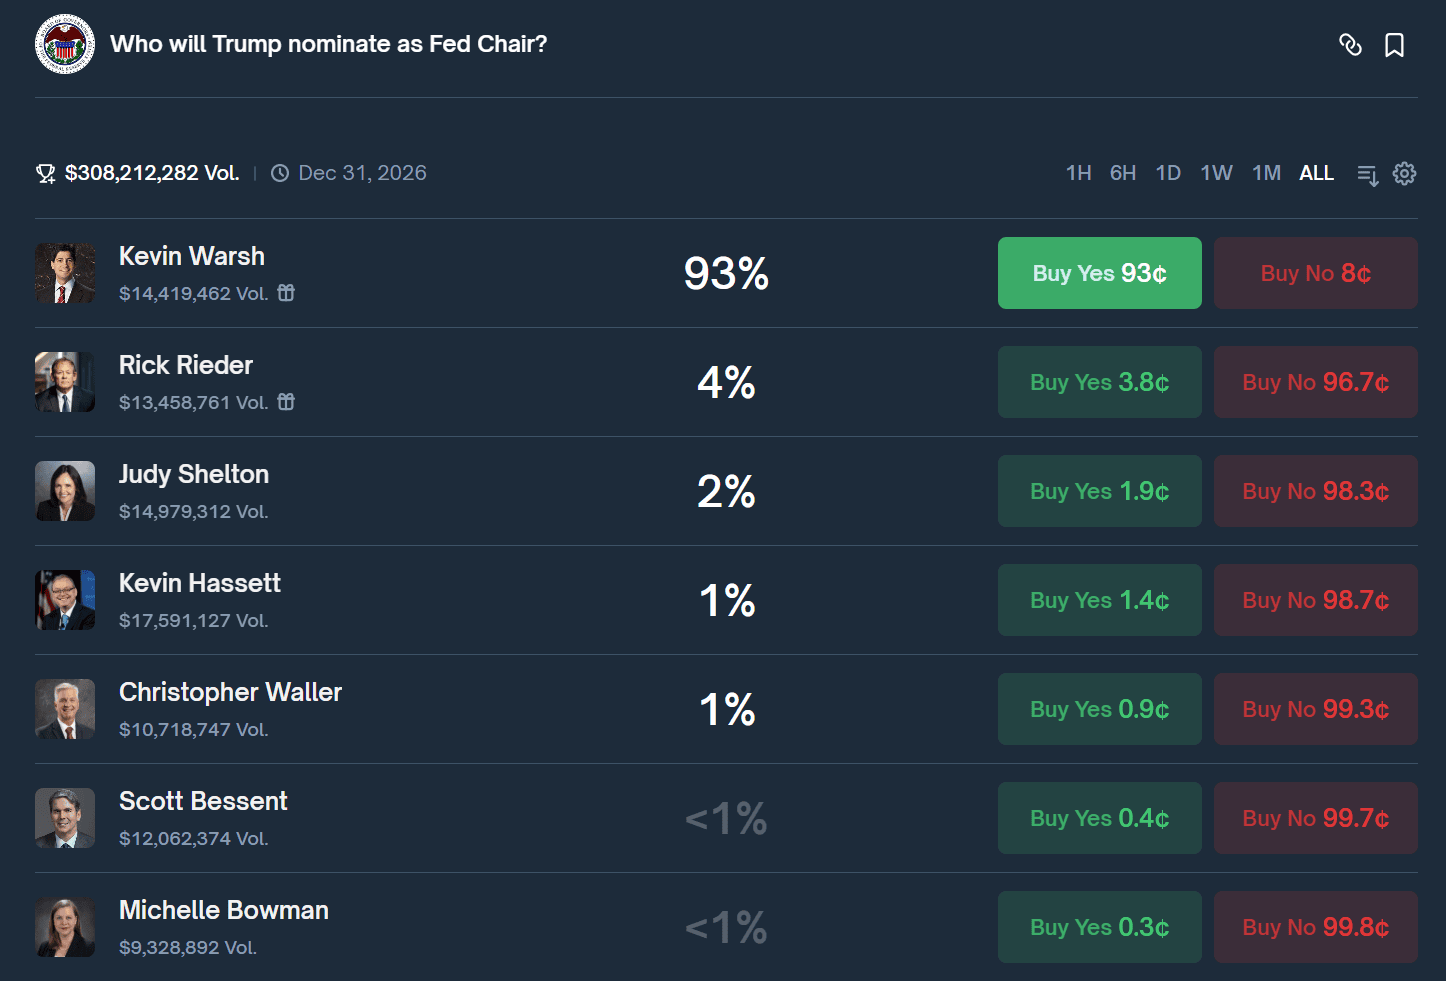Switch to the 1W time range
Viewport: 1446px width, 981px height.
click(1216, 173)
